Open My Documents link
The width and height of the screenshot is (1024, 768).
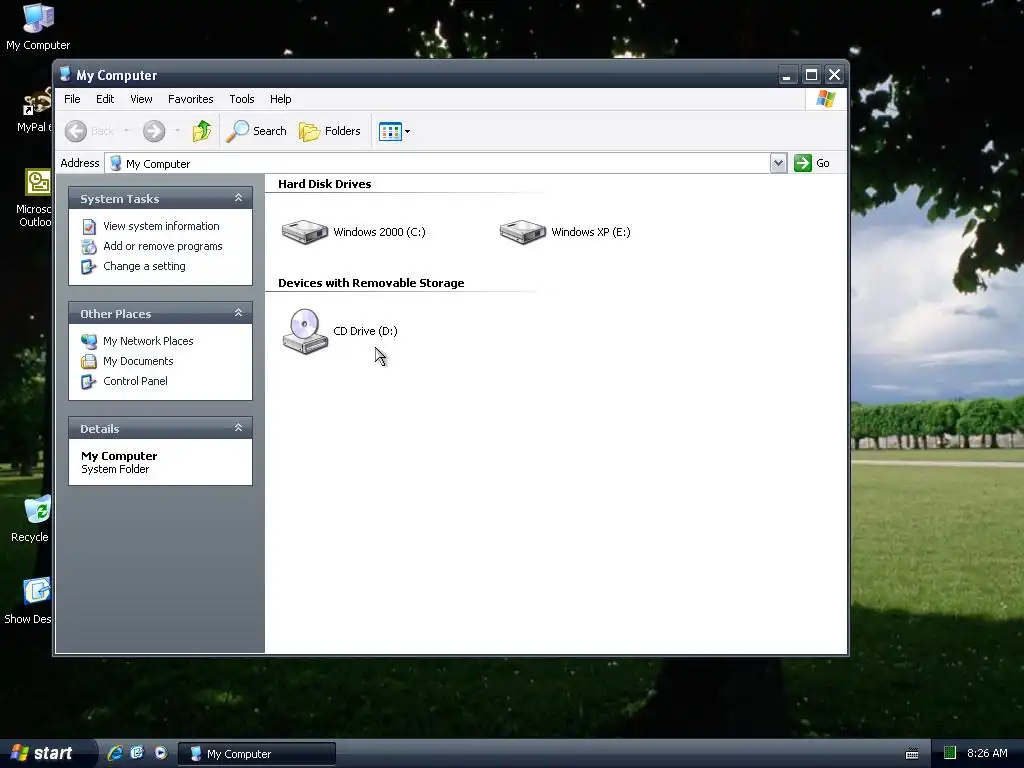coord(138,361)
